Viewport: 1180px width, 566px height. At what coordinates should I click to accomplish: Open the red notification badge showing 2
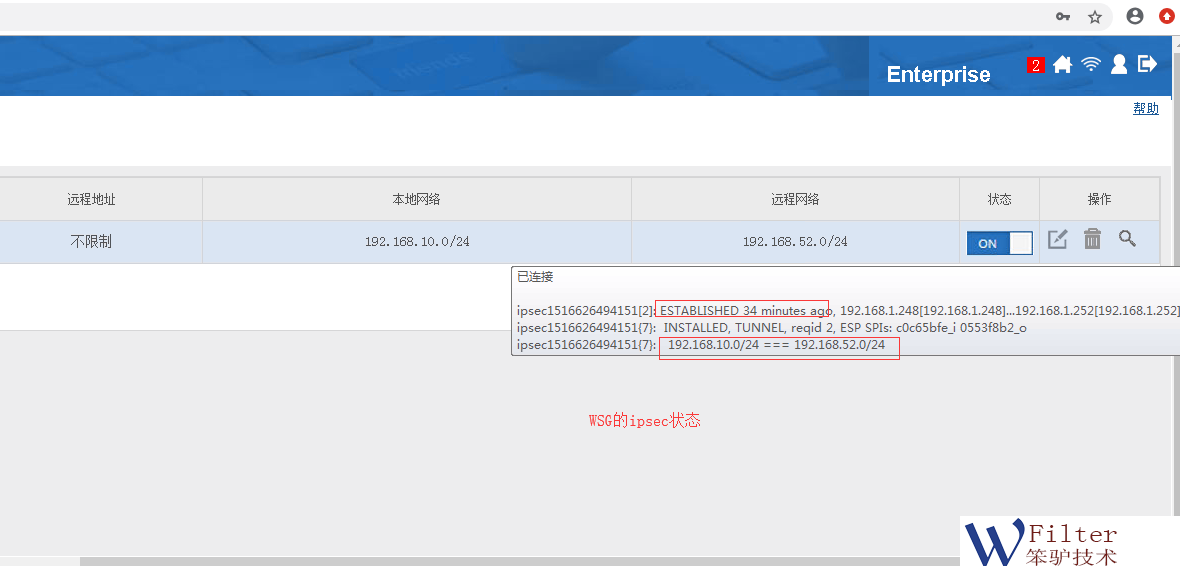[x=1036, y=65]
